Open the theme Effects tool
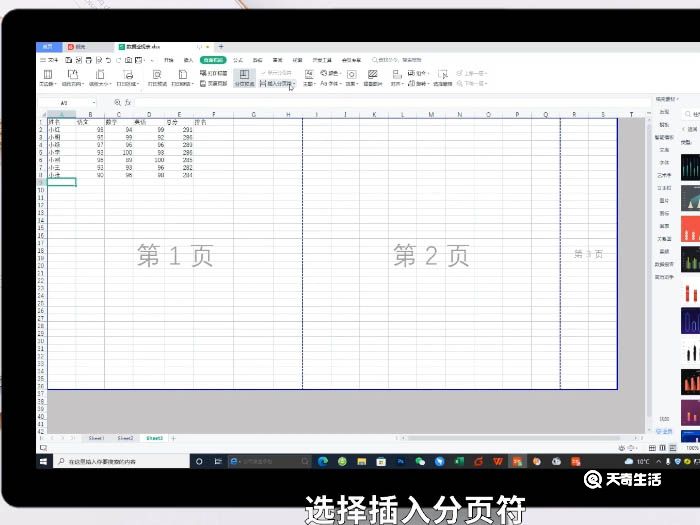Image resolution: width=700 pixels, height=525 pixels. click(x=352, y=78)
